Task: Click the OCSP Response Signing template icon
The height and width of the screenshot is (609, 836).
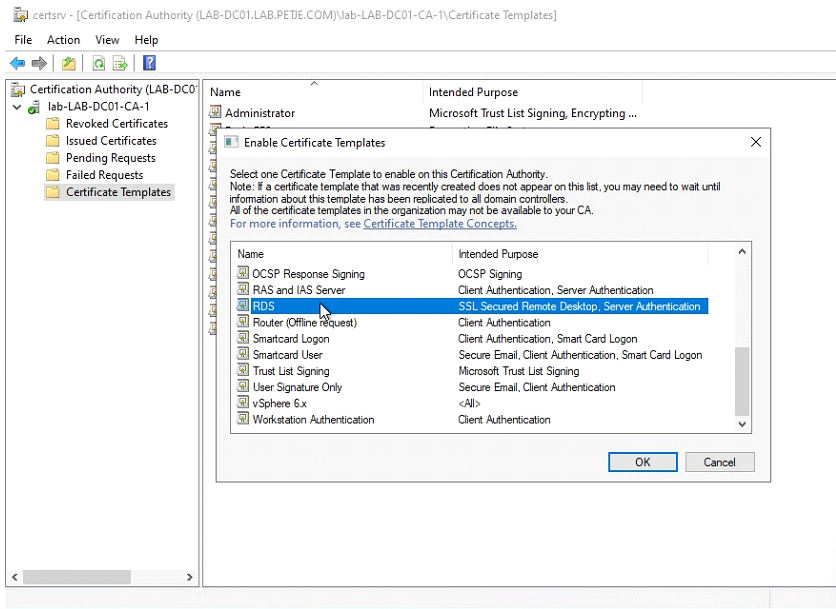Action: tap(243, 274)
